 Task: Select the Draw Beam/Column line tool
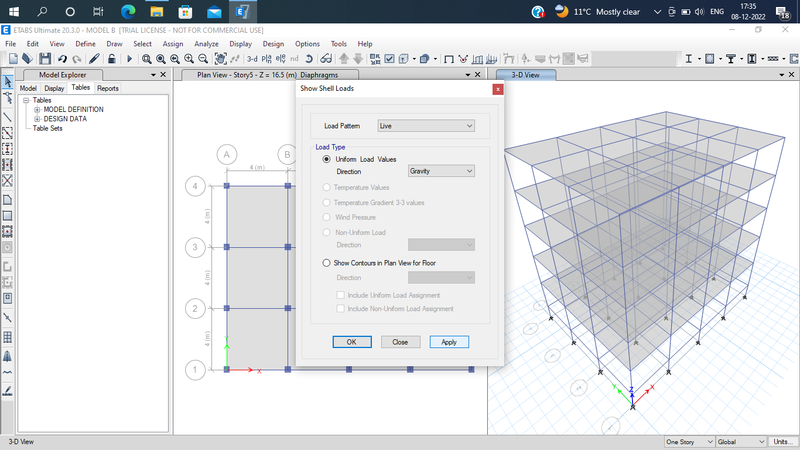point(8,117)
